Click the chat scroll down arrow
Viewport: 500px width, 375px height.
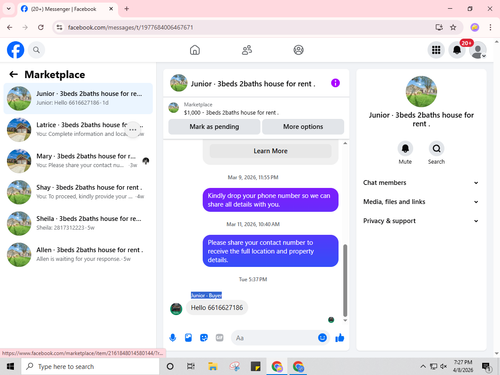[345, 320]
